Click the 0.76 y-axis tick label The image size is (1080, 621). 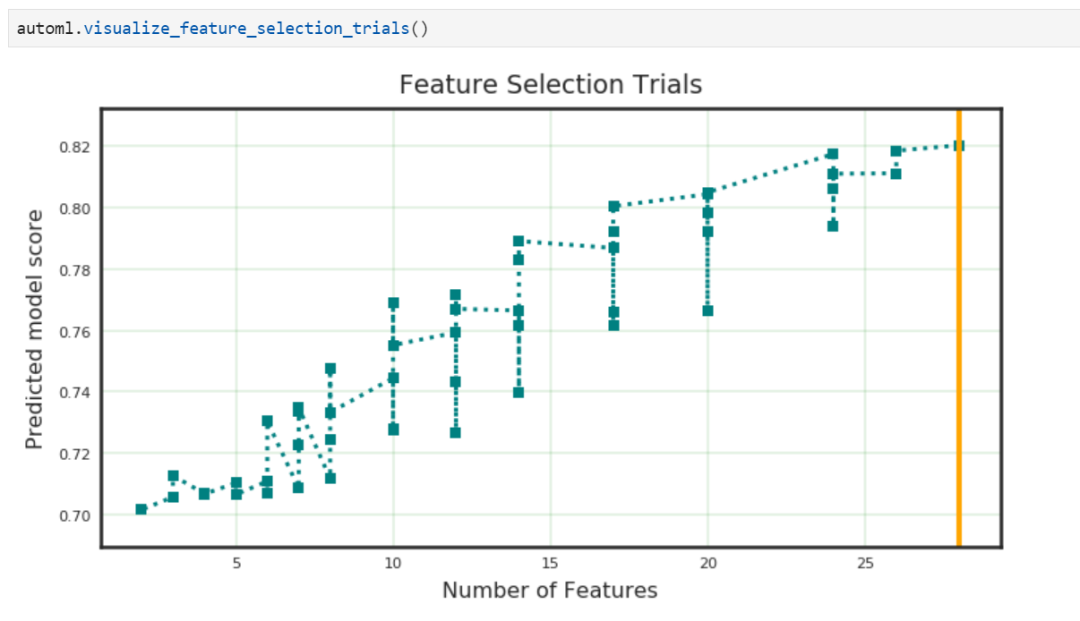pos(76,331)
